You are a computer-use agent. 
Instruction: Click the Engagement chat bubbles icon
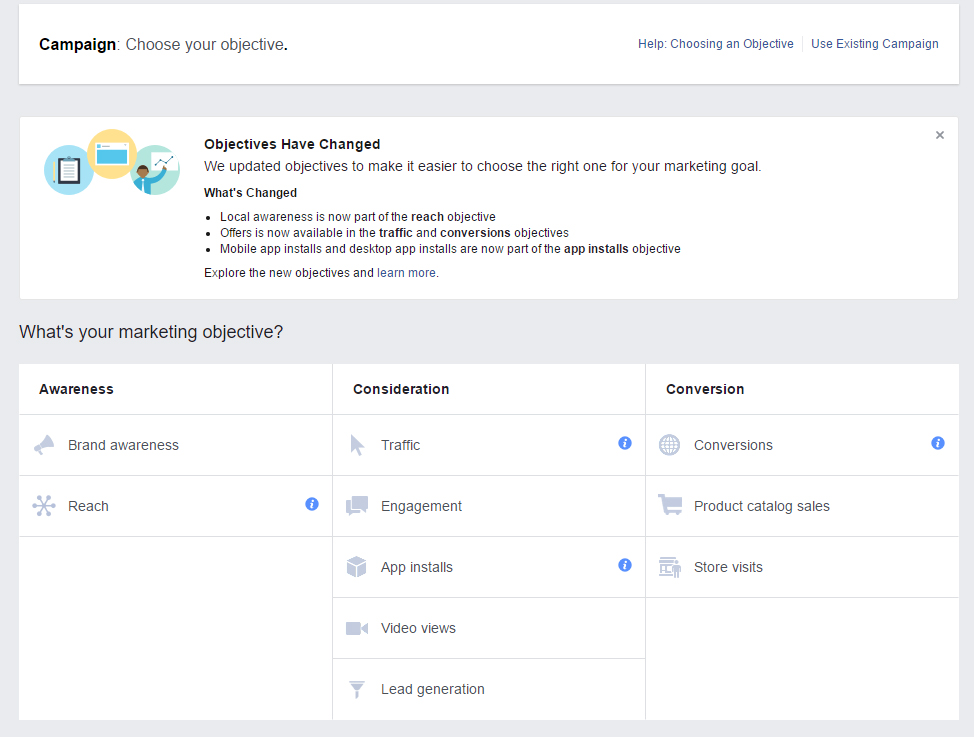357,506
